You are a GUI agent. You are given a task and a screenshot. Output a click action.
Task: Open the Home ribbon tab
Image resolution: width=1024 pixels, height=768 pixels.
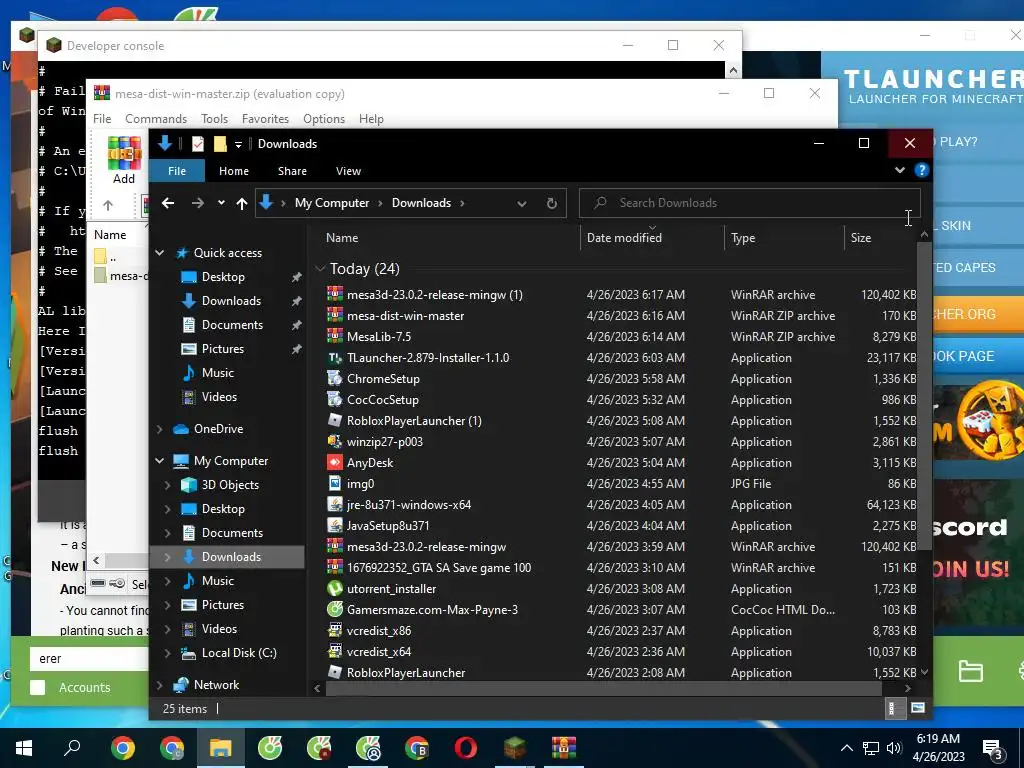[x=234, y=171]
